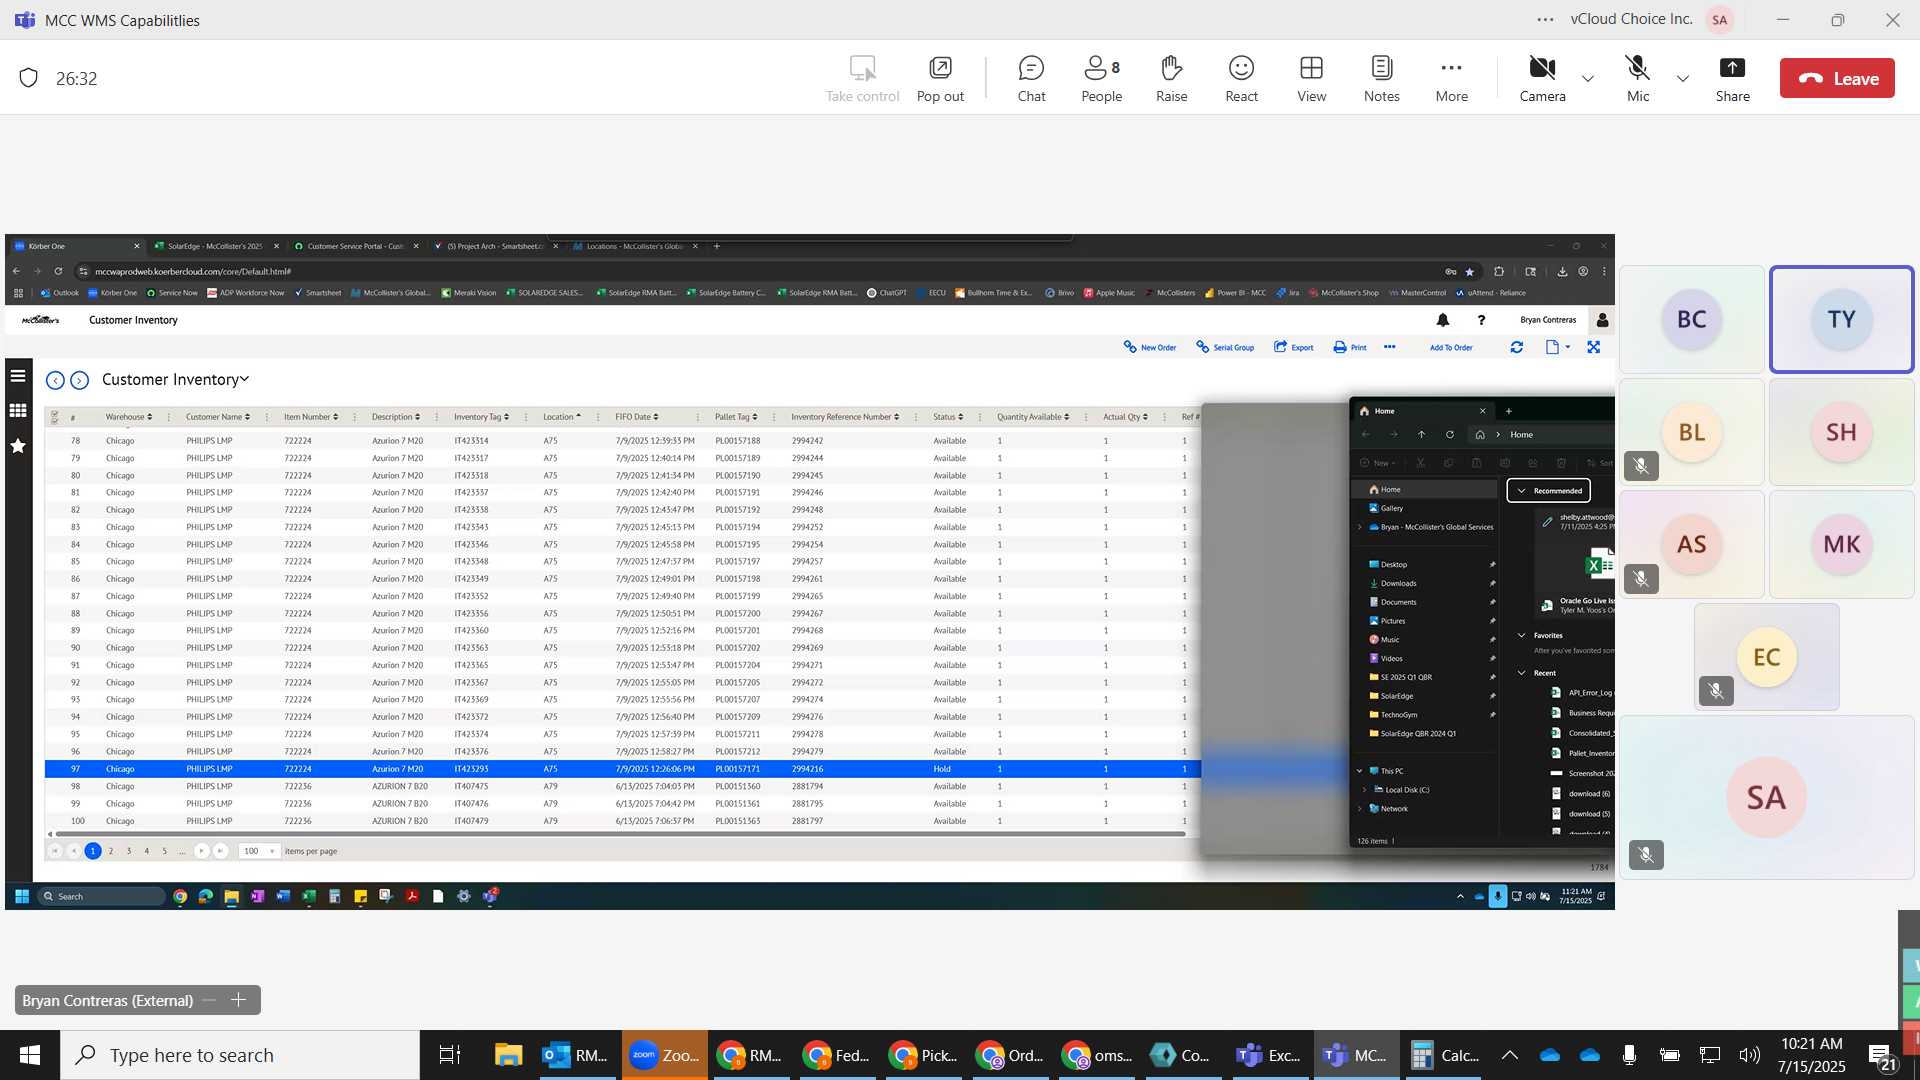Open Task View on the taskbar
The image size is (1920, 1080).
[450, 1055]
